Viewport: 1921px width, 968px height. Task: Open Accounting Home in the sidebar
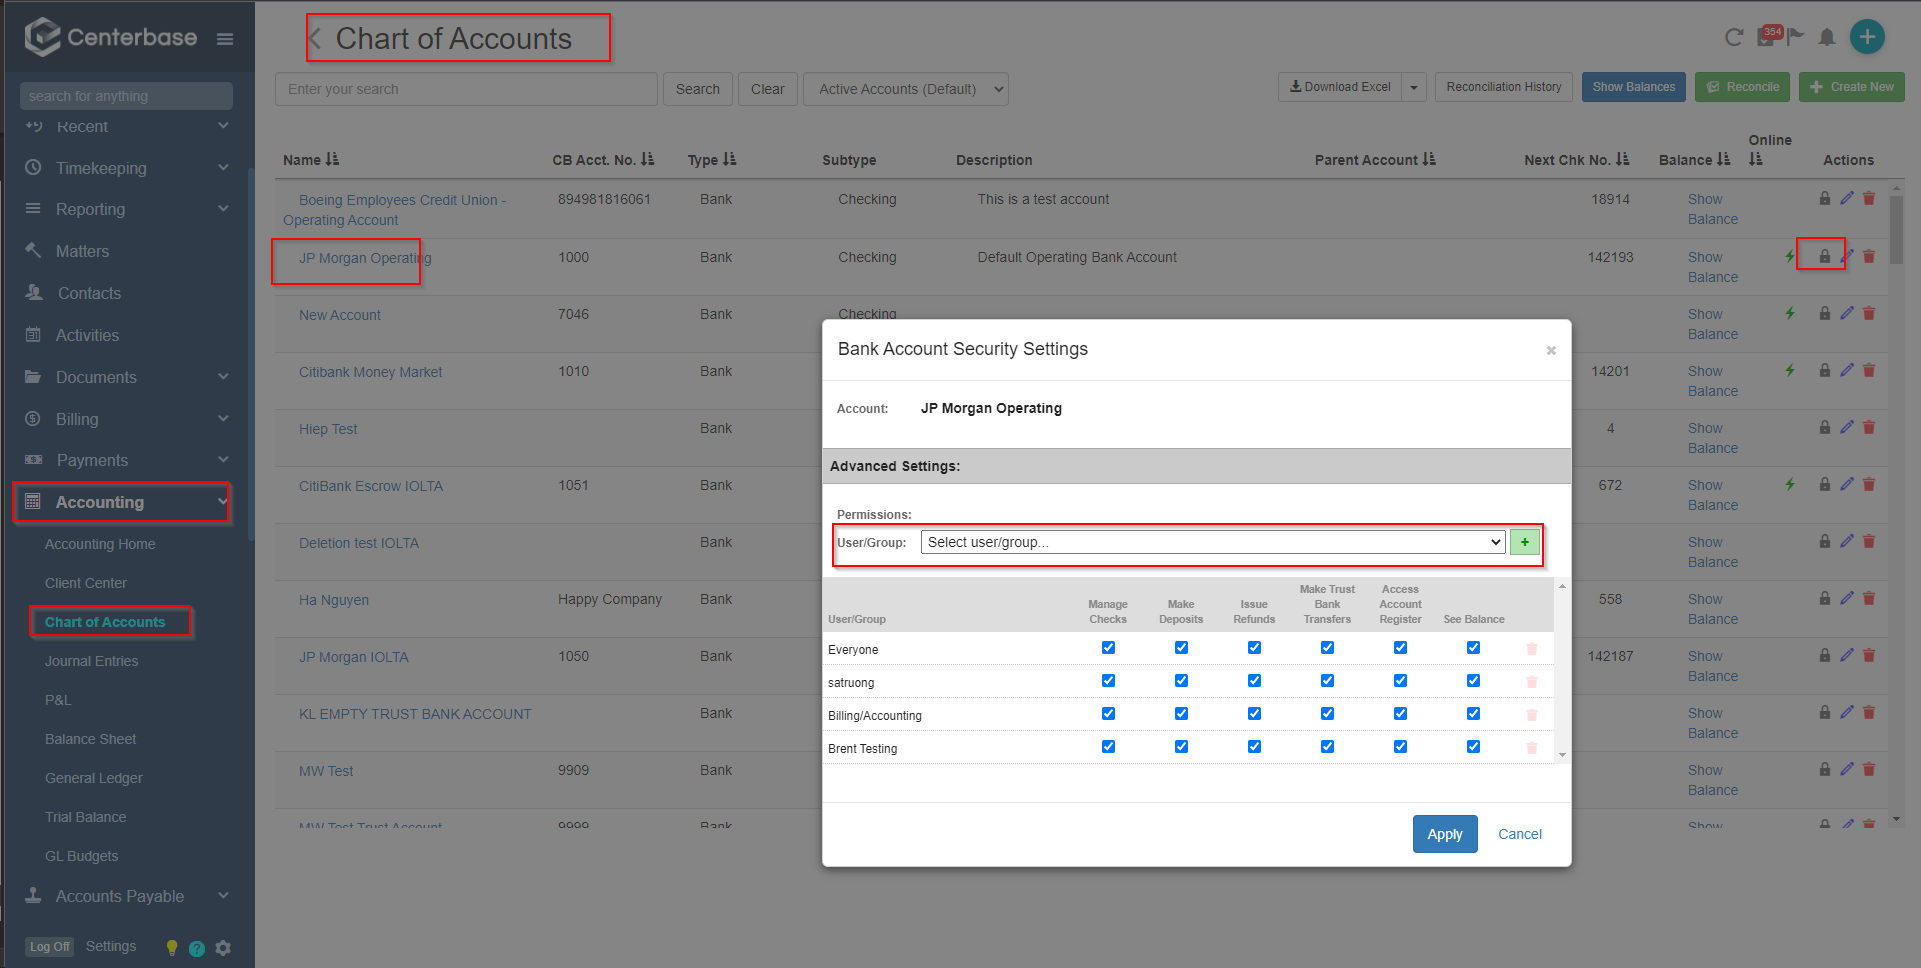[x=100, y=544]
